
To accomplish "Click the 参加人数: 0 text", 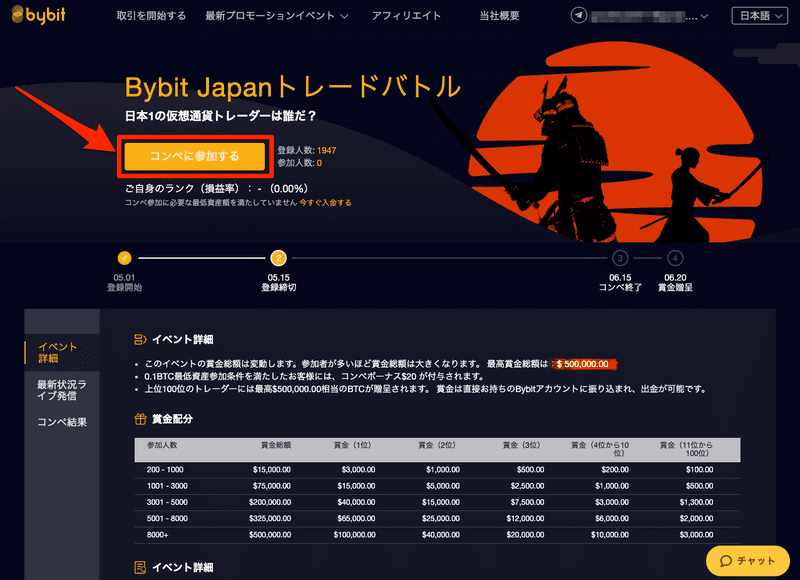I will [299, 163].
